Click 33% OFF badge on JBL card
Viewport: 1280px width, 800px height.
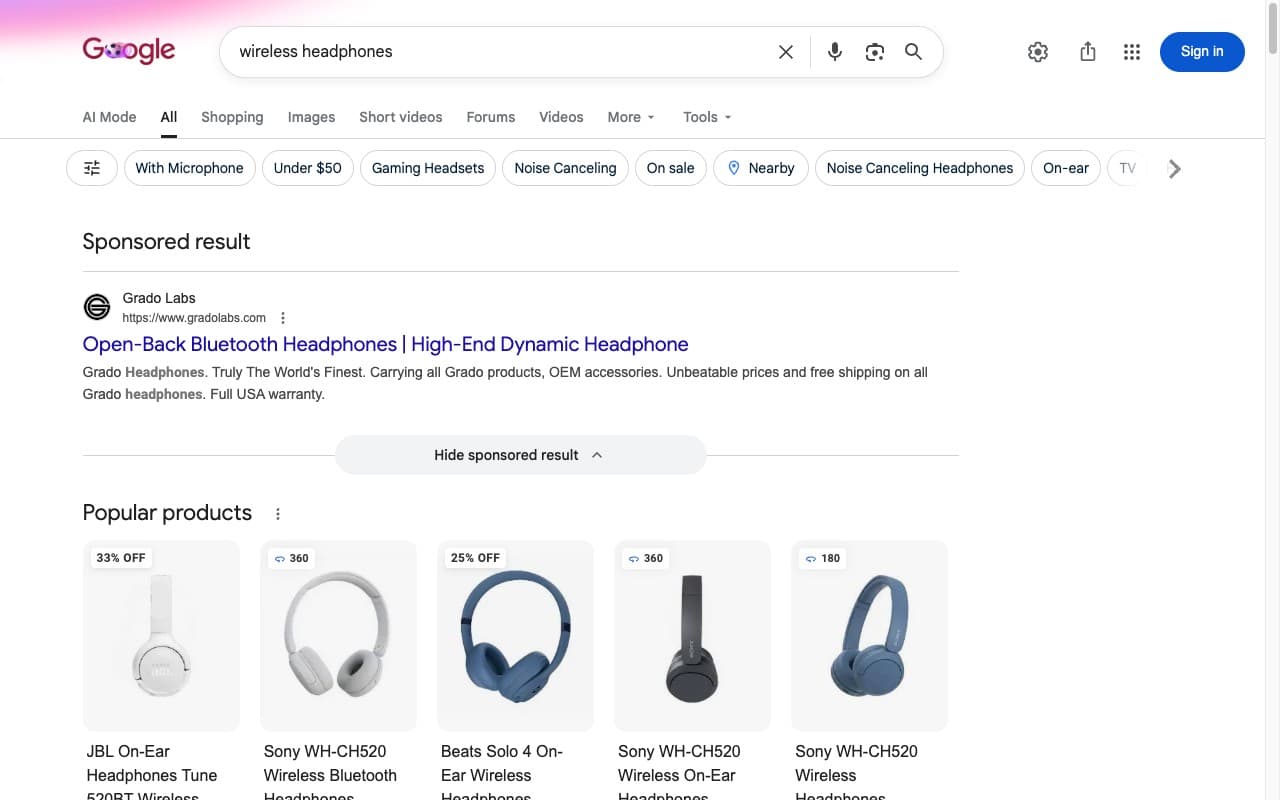[x=121, y=558]
